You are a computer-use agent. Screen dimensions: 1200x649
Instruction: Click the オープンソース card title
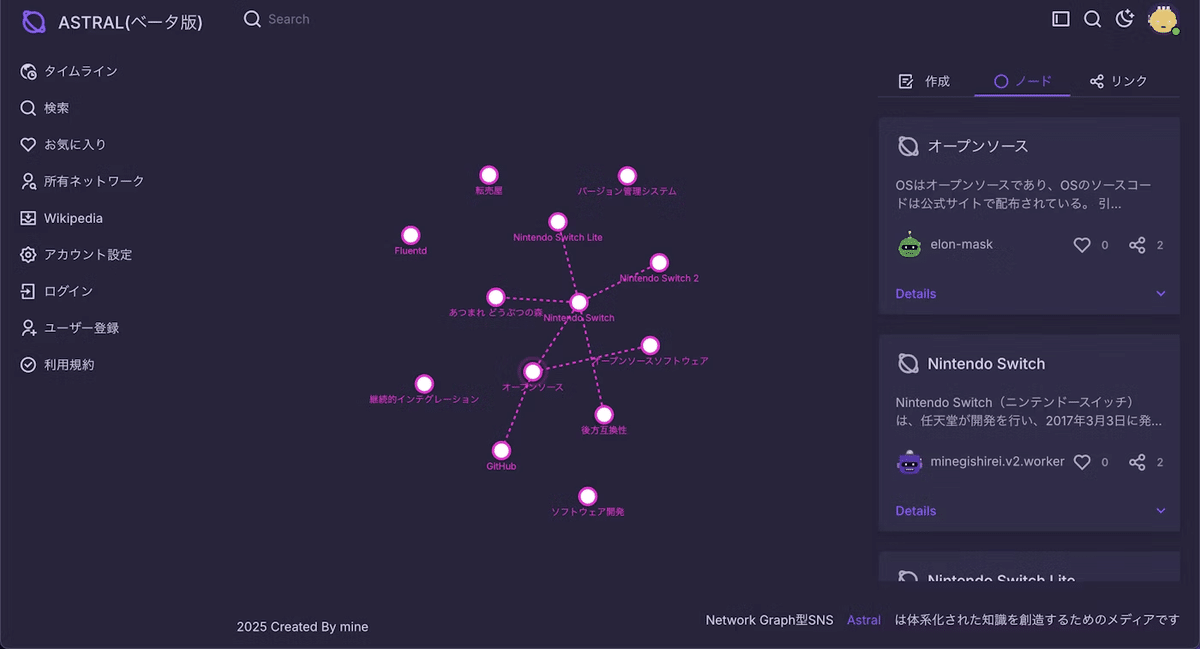coord(978,146)
